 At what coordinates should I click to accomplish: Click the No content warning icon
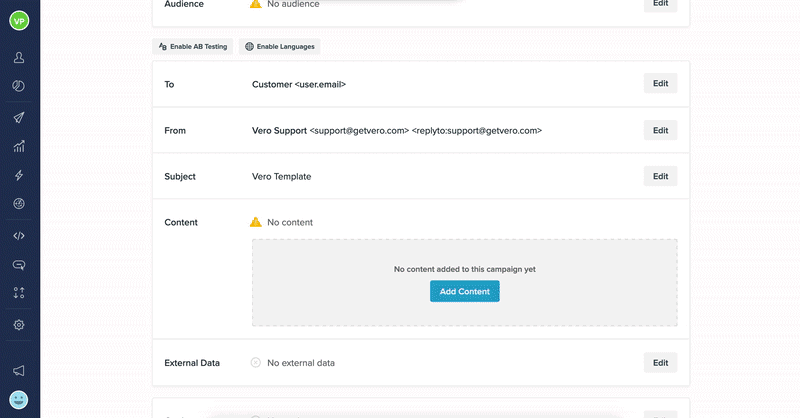click(x=256, y=222)
